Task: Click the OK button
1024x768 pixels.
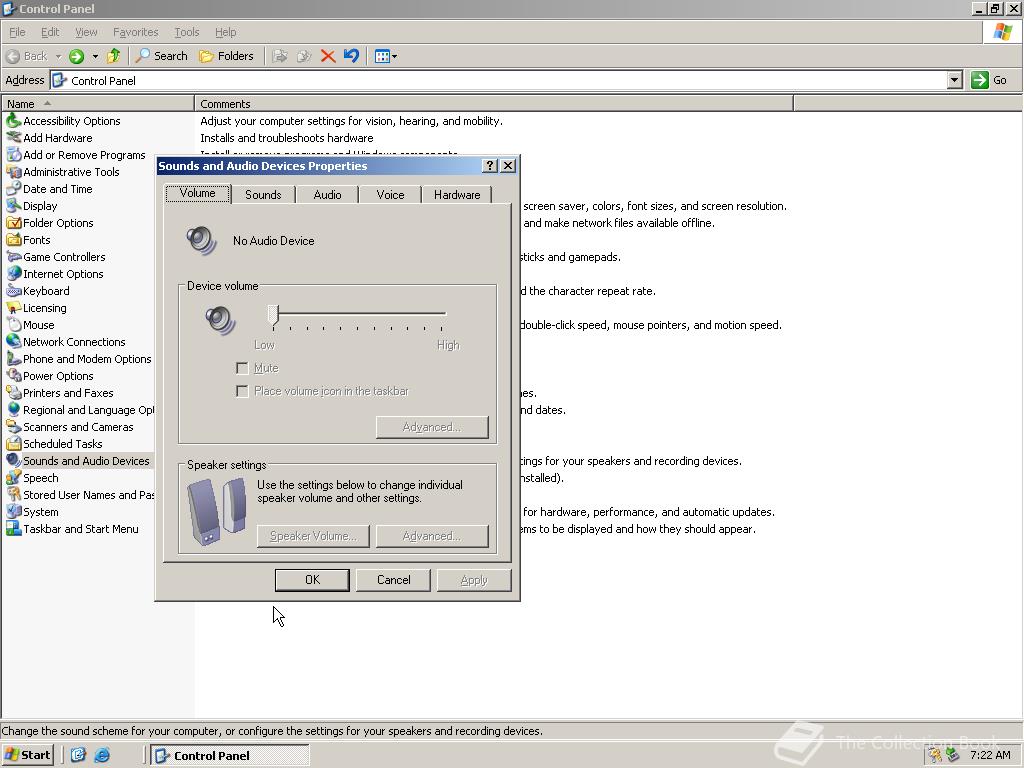Action: tap(312, 580)
